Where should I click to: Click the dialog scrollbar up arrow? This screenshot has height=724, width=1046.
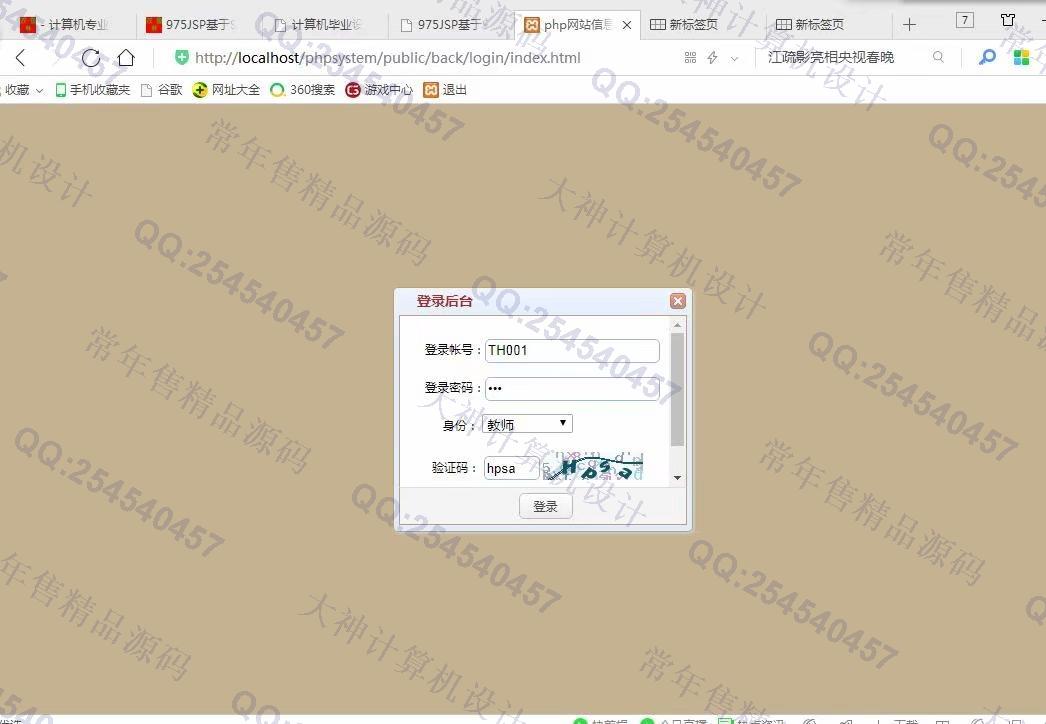click(x=677, y=325)
